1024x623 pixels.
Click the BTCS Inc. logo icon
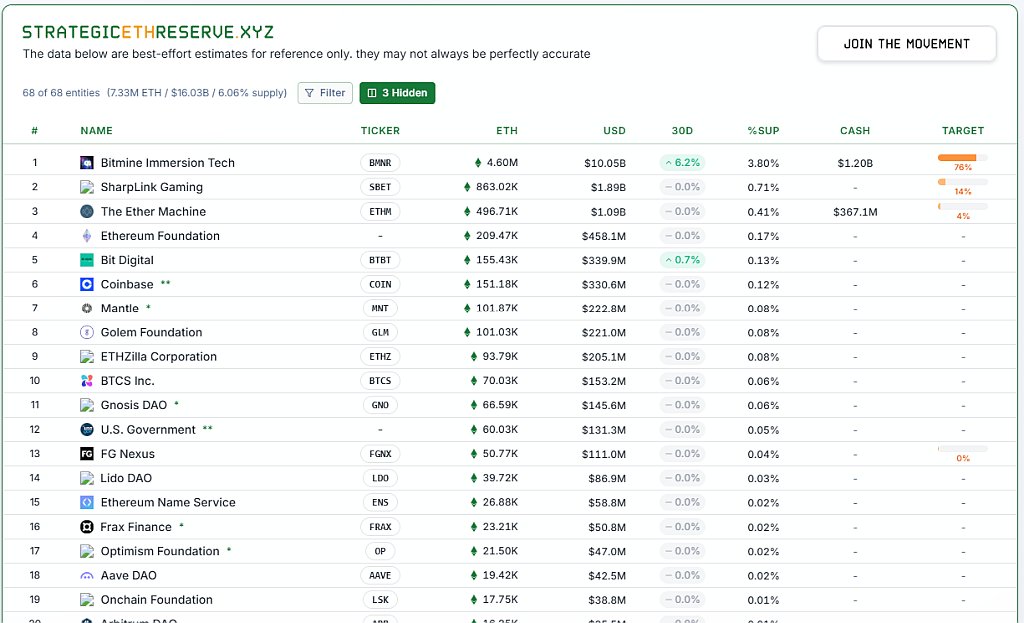coord(87,381)
